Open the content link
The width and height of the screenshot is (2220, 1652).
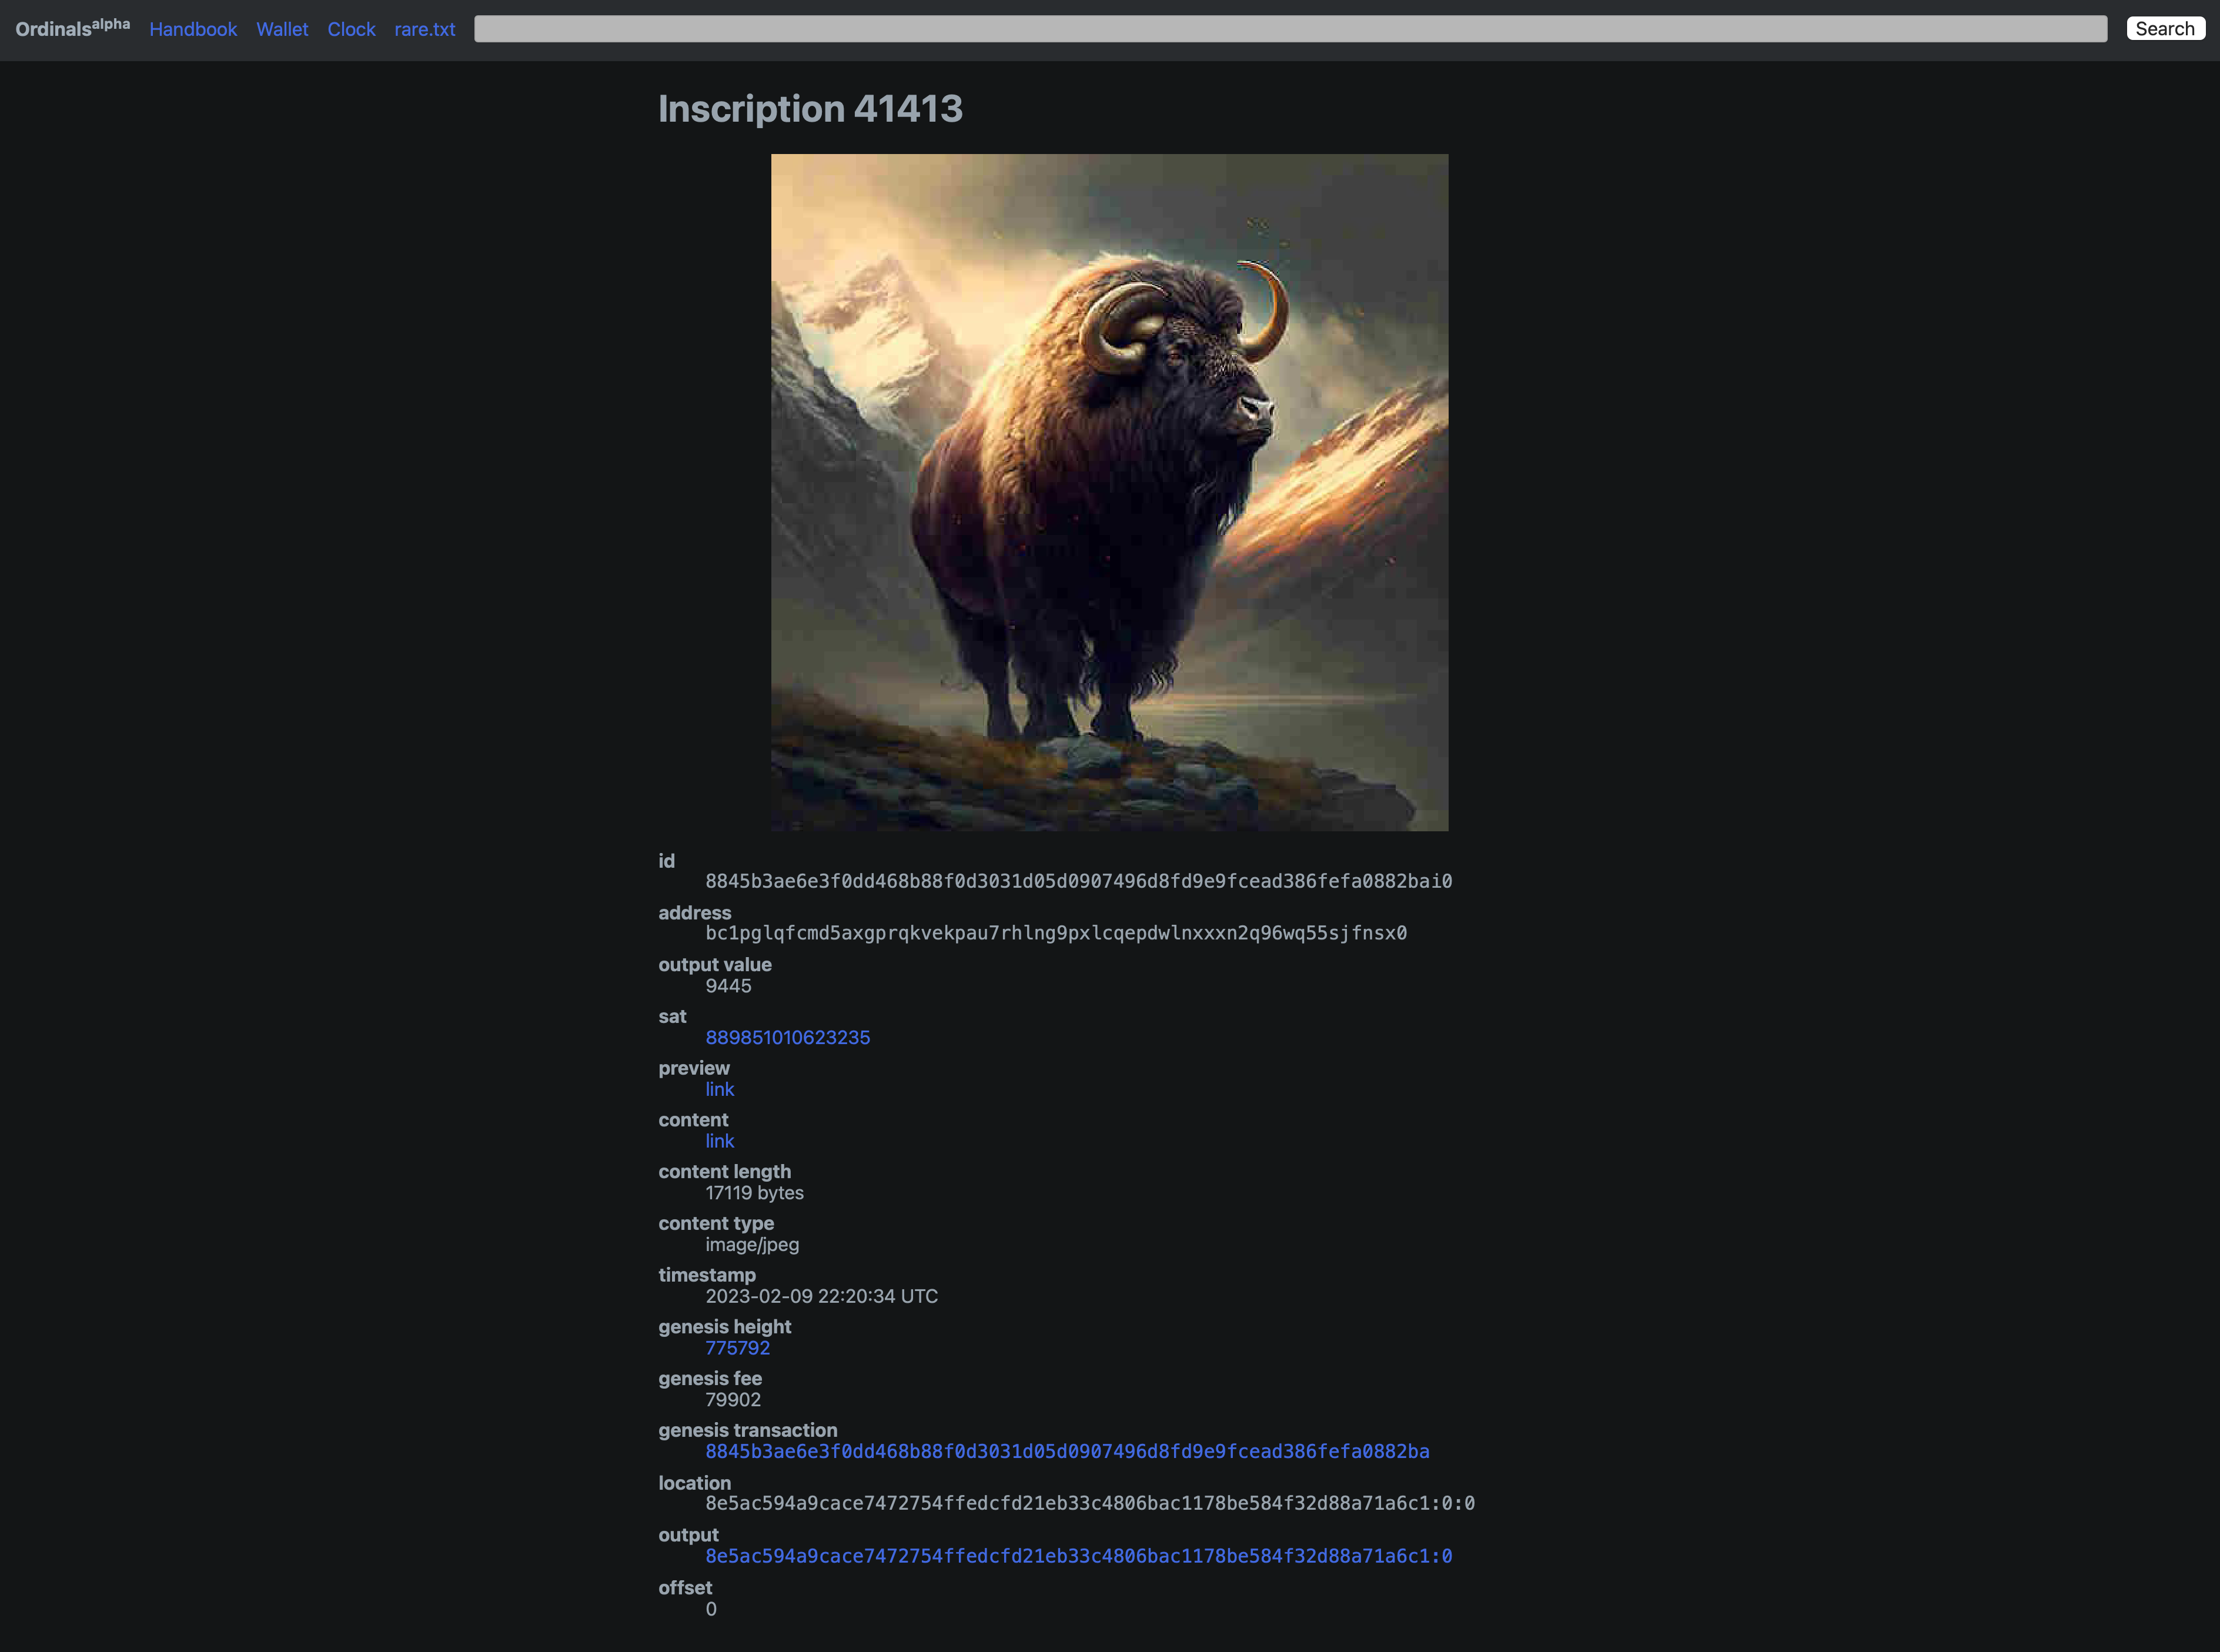[x=719, y=1141]
